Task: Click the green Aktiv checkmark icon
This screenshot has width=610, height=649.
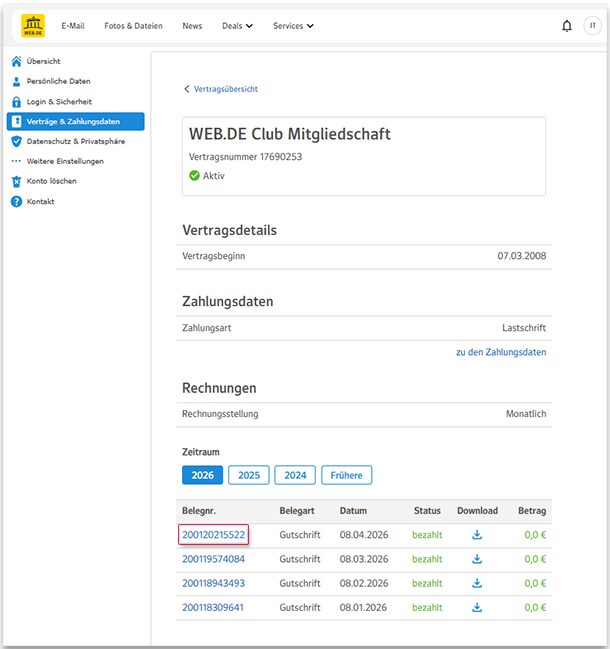Action: 194,176
